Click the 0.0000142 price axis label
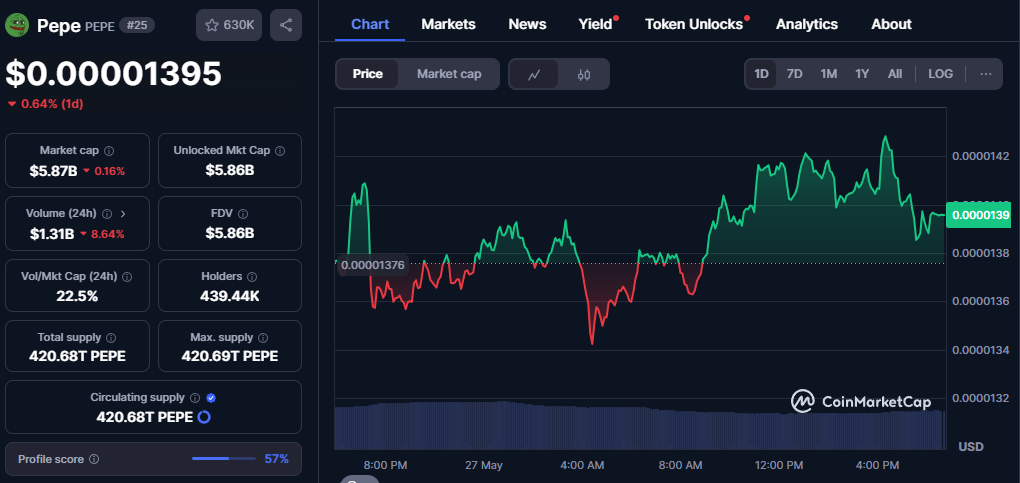 981,156
